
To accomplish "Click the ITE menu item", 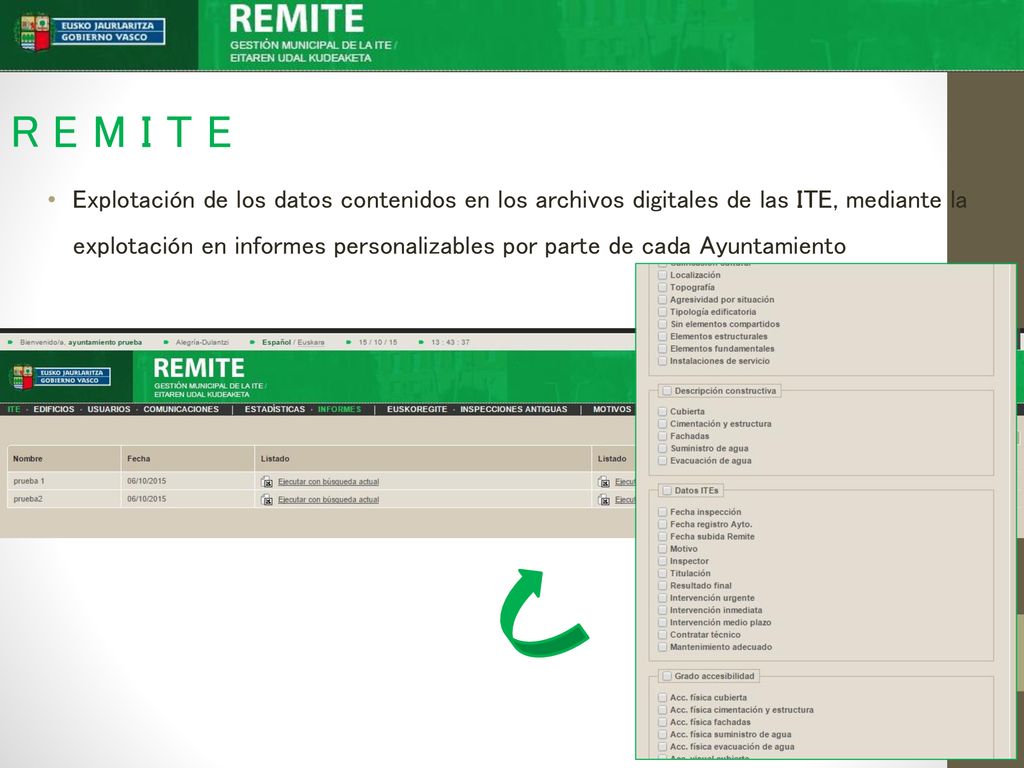I will [14, 409].
